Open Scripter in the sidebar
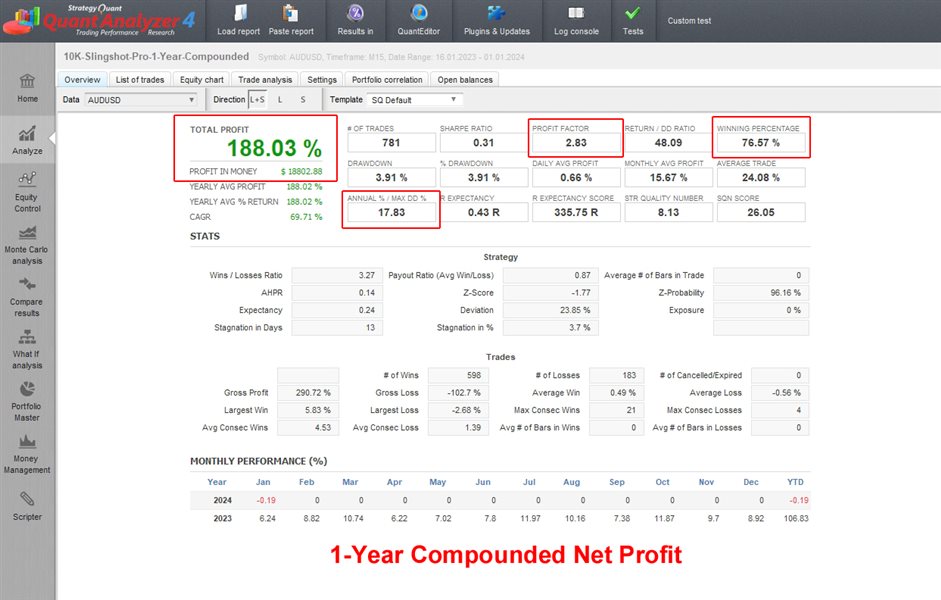The image size is (941, 600). [x=27, y=506]
